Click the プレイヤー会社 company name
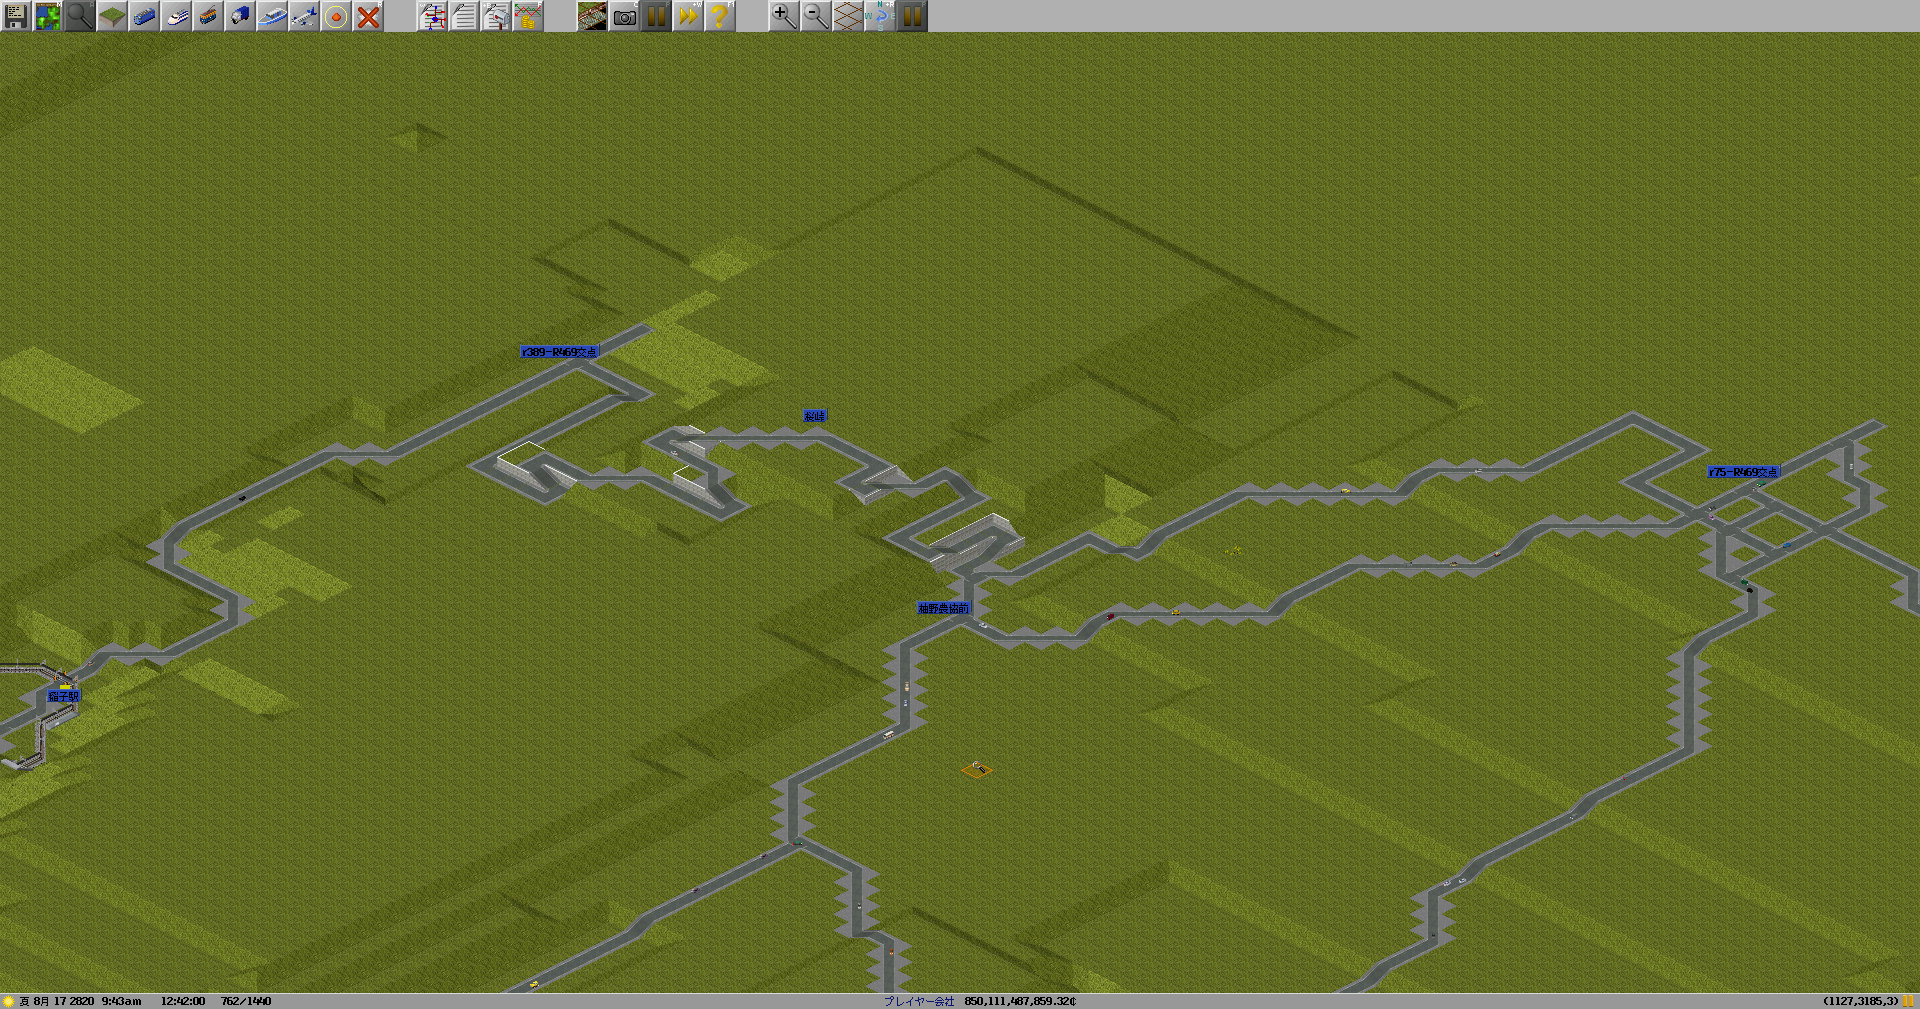Image resolution: width=1920 pixels, height=1009 pixels. [x=919, y=1001]
